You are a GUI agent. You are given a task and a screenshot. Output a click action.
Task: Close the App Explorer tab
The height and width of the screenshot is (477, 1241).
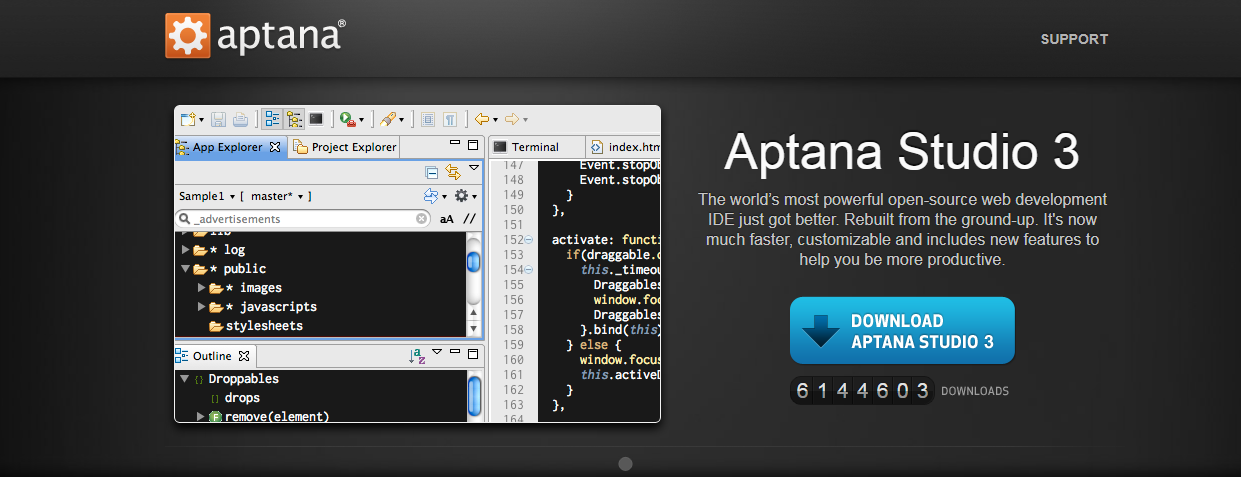coord(275,147)
